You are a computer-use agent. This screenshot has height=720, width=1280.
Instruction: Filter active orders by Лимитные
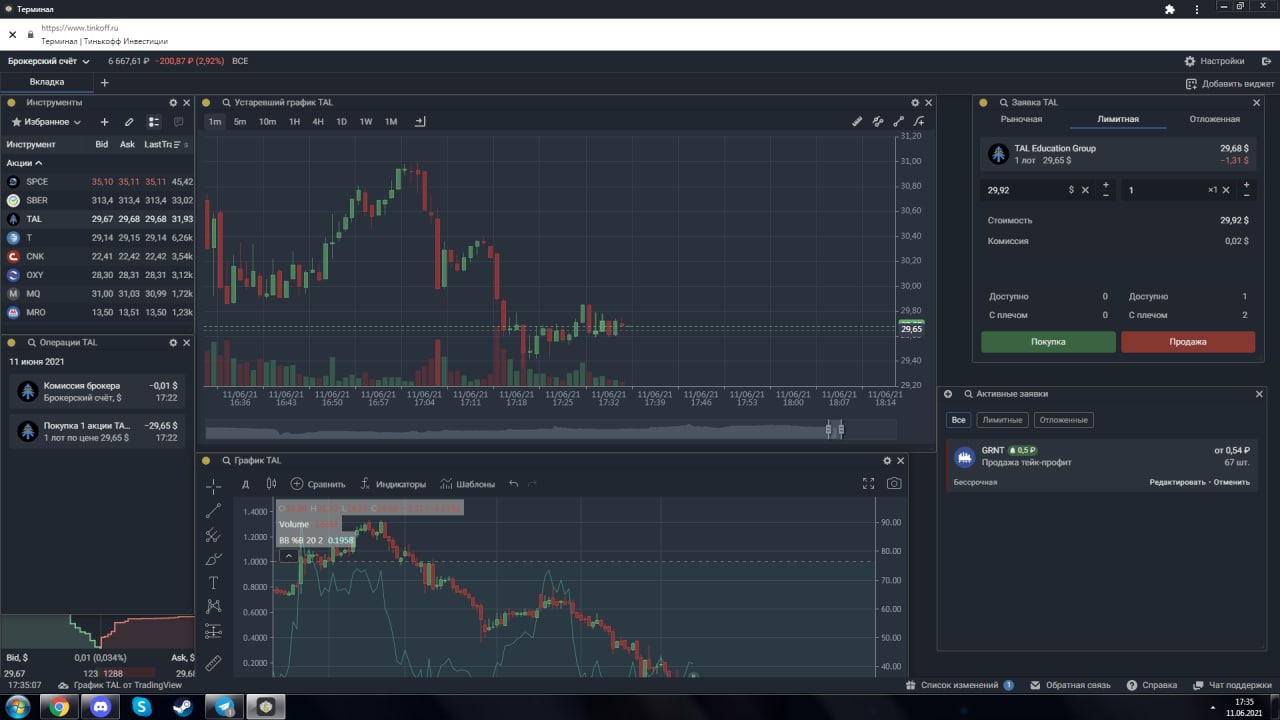(1002, 420)
